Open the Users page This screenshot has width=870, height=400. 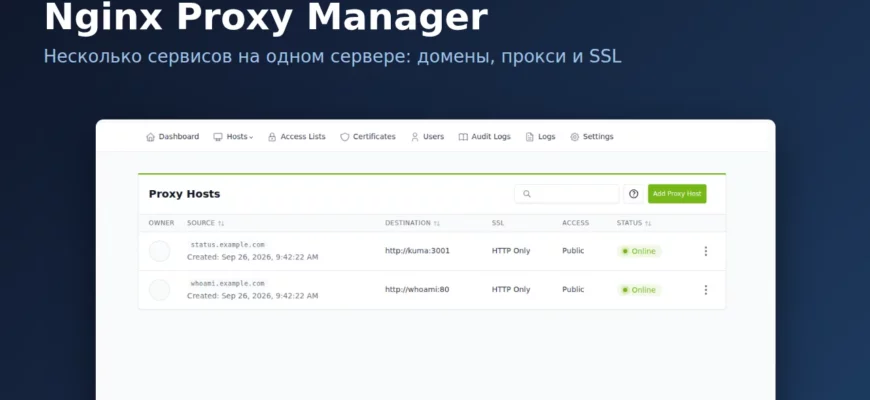pyautogui.click(x=427, y=136)
